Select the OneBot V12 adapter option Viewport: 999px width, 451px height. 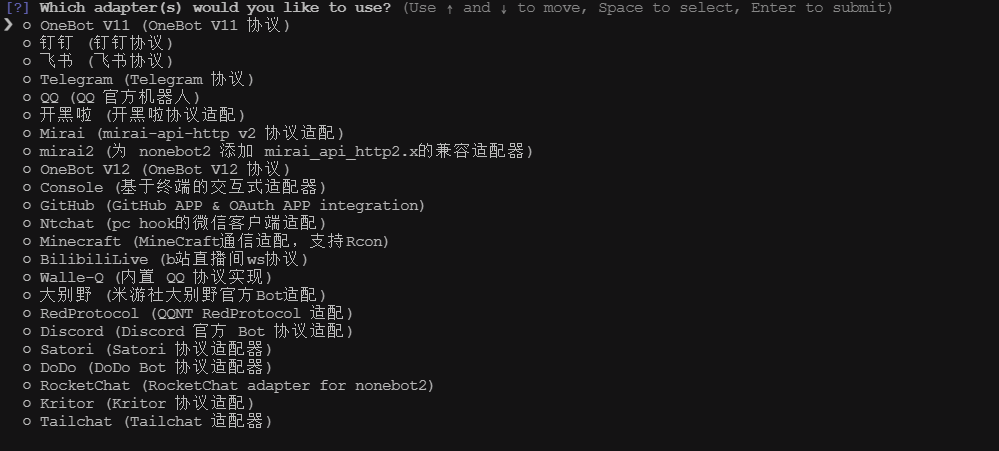(156, 169)
